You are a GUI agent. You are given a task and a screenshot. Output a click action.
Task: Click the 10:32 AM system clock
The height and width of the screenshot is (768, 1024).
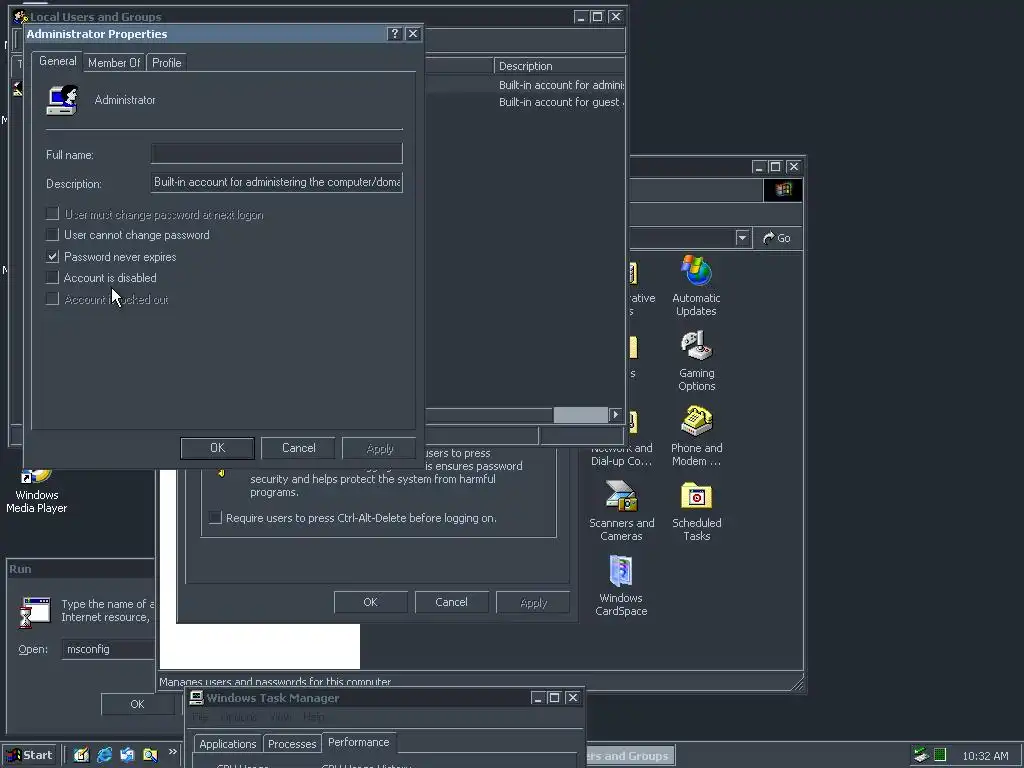pyautogui.click(x=985, y=756)
